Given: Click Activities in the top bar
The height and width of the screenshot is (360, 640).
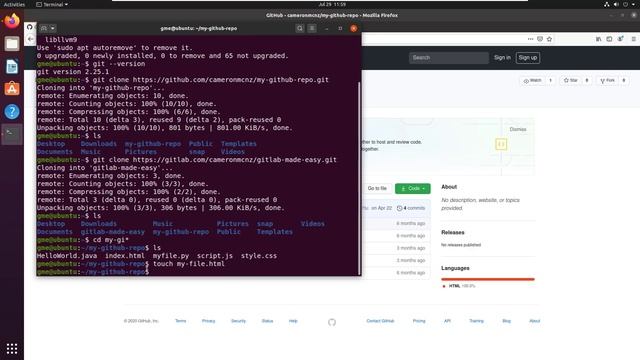Looking at the screenshot, I should (14, 4).
